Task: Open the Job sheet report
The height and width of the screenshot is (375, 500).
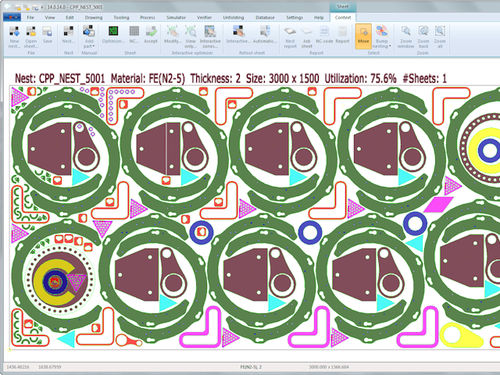Action: click(307, 37)
